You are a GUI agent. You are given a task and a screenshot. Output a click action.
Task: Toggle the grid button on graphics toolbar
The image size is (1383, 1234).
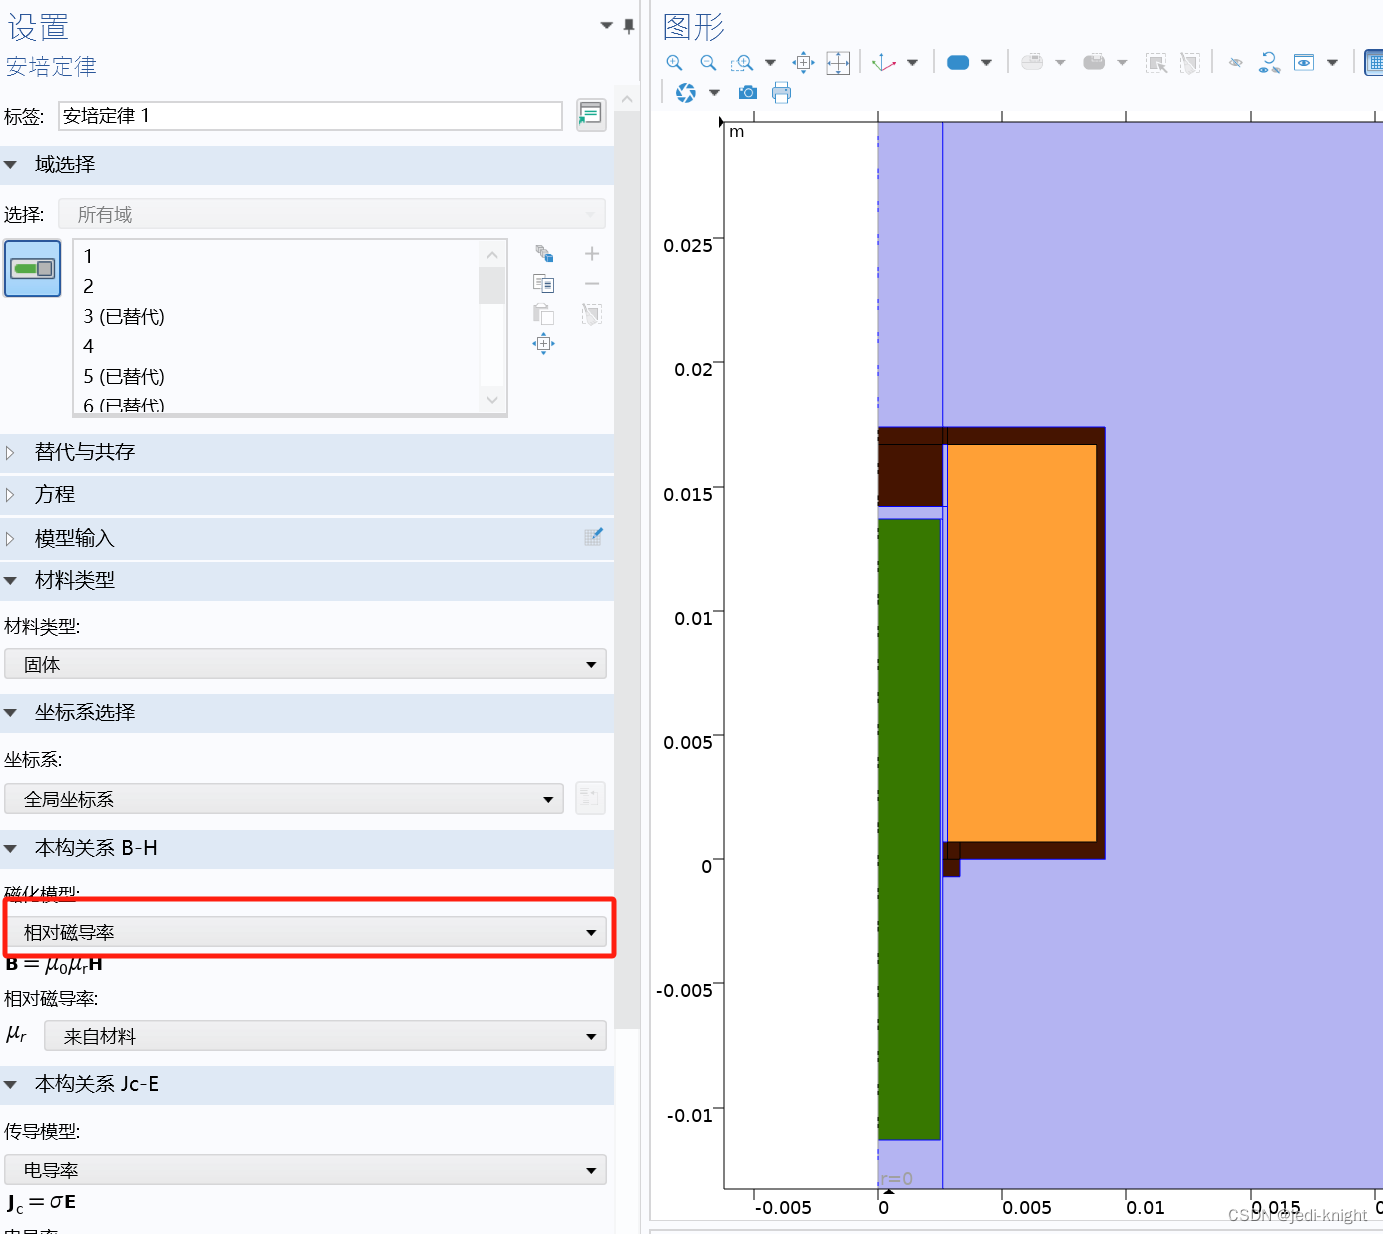pyautogui.click(x=1374, y=63)
